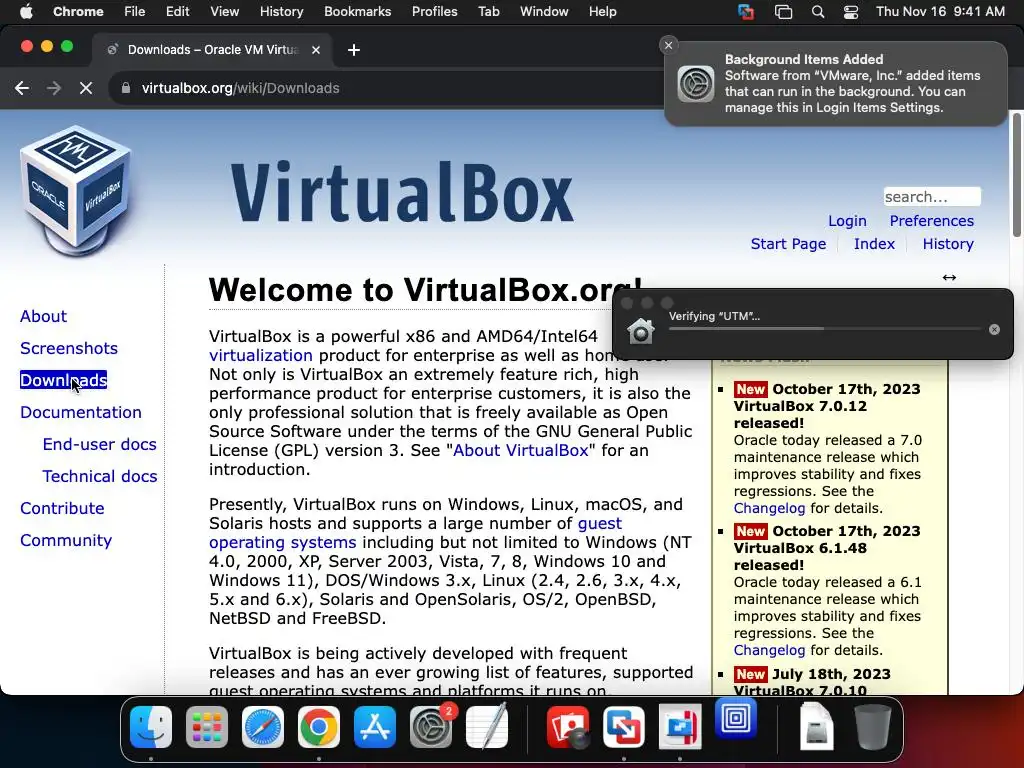The width and height of the screenshot is (1024, 768).
Task: Follow the virtualization link
Action: [x=261, y=355]
